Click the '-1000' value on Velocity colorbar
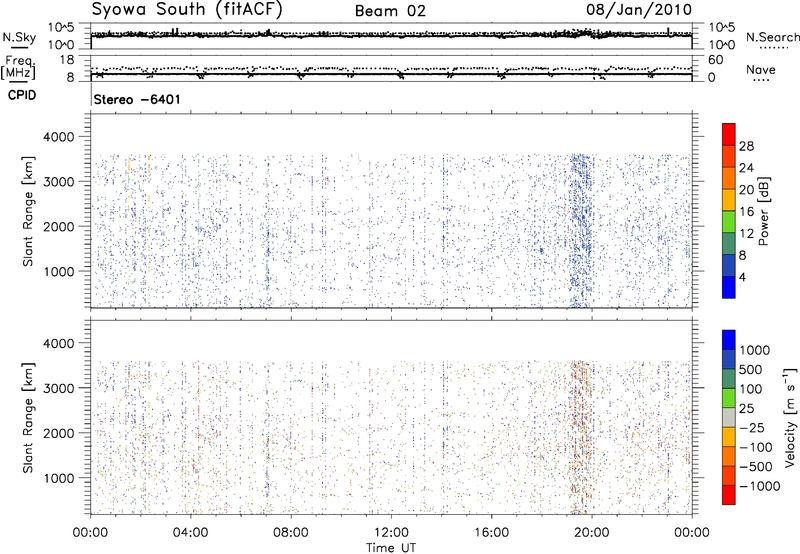Screen dimensions: 800x554 pos(759,486)
